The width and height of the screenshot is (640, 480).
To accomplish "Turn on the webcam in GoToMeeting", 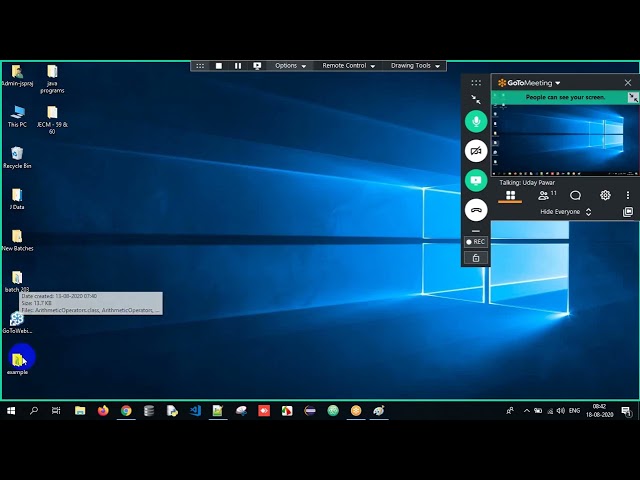I will [476, 151].
